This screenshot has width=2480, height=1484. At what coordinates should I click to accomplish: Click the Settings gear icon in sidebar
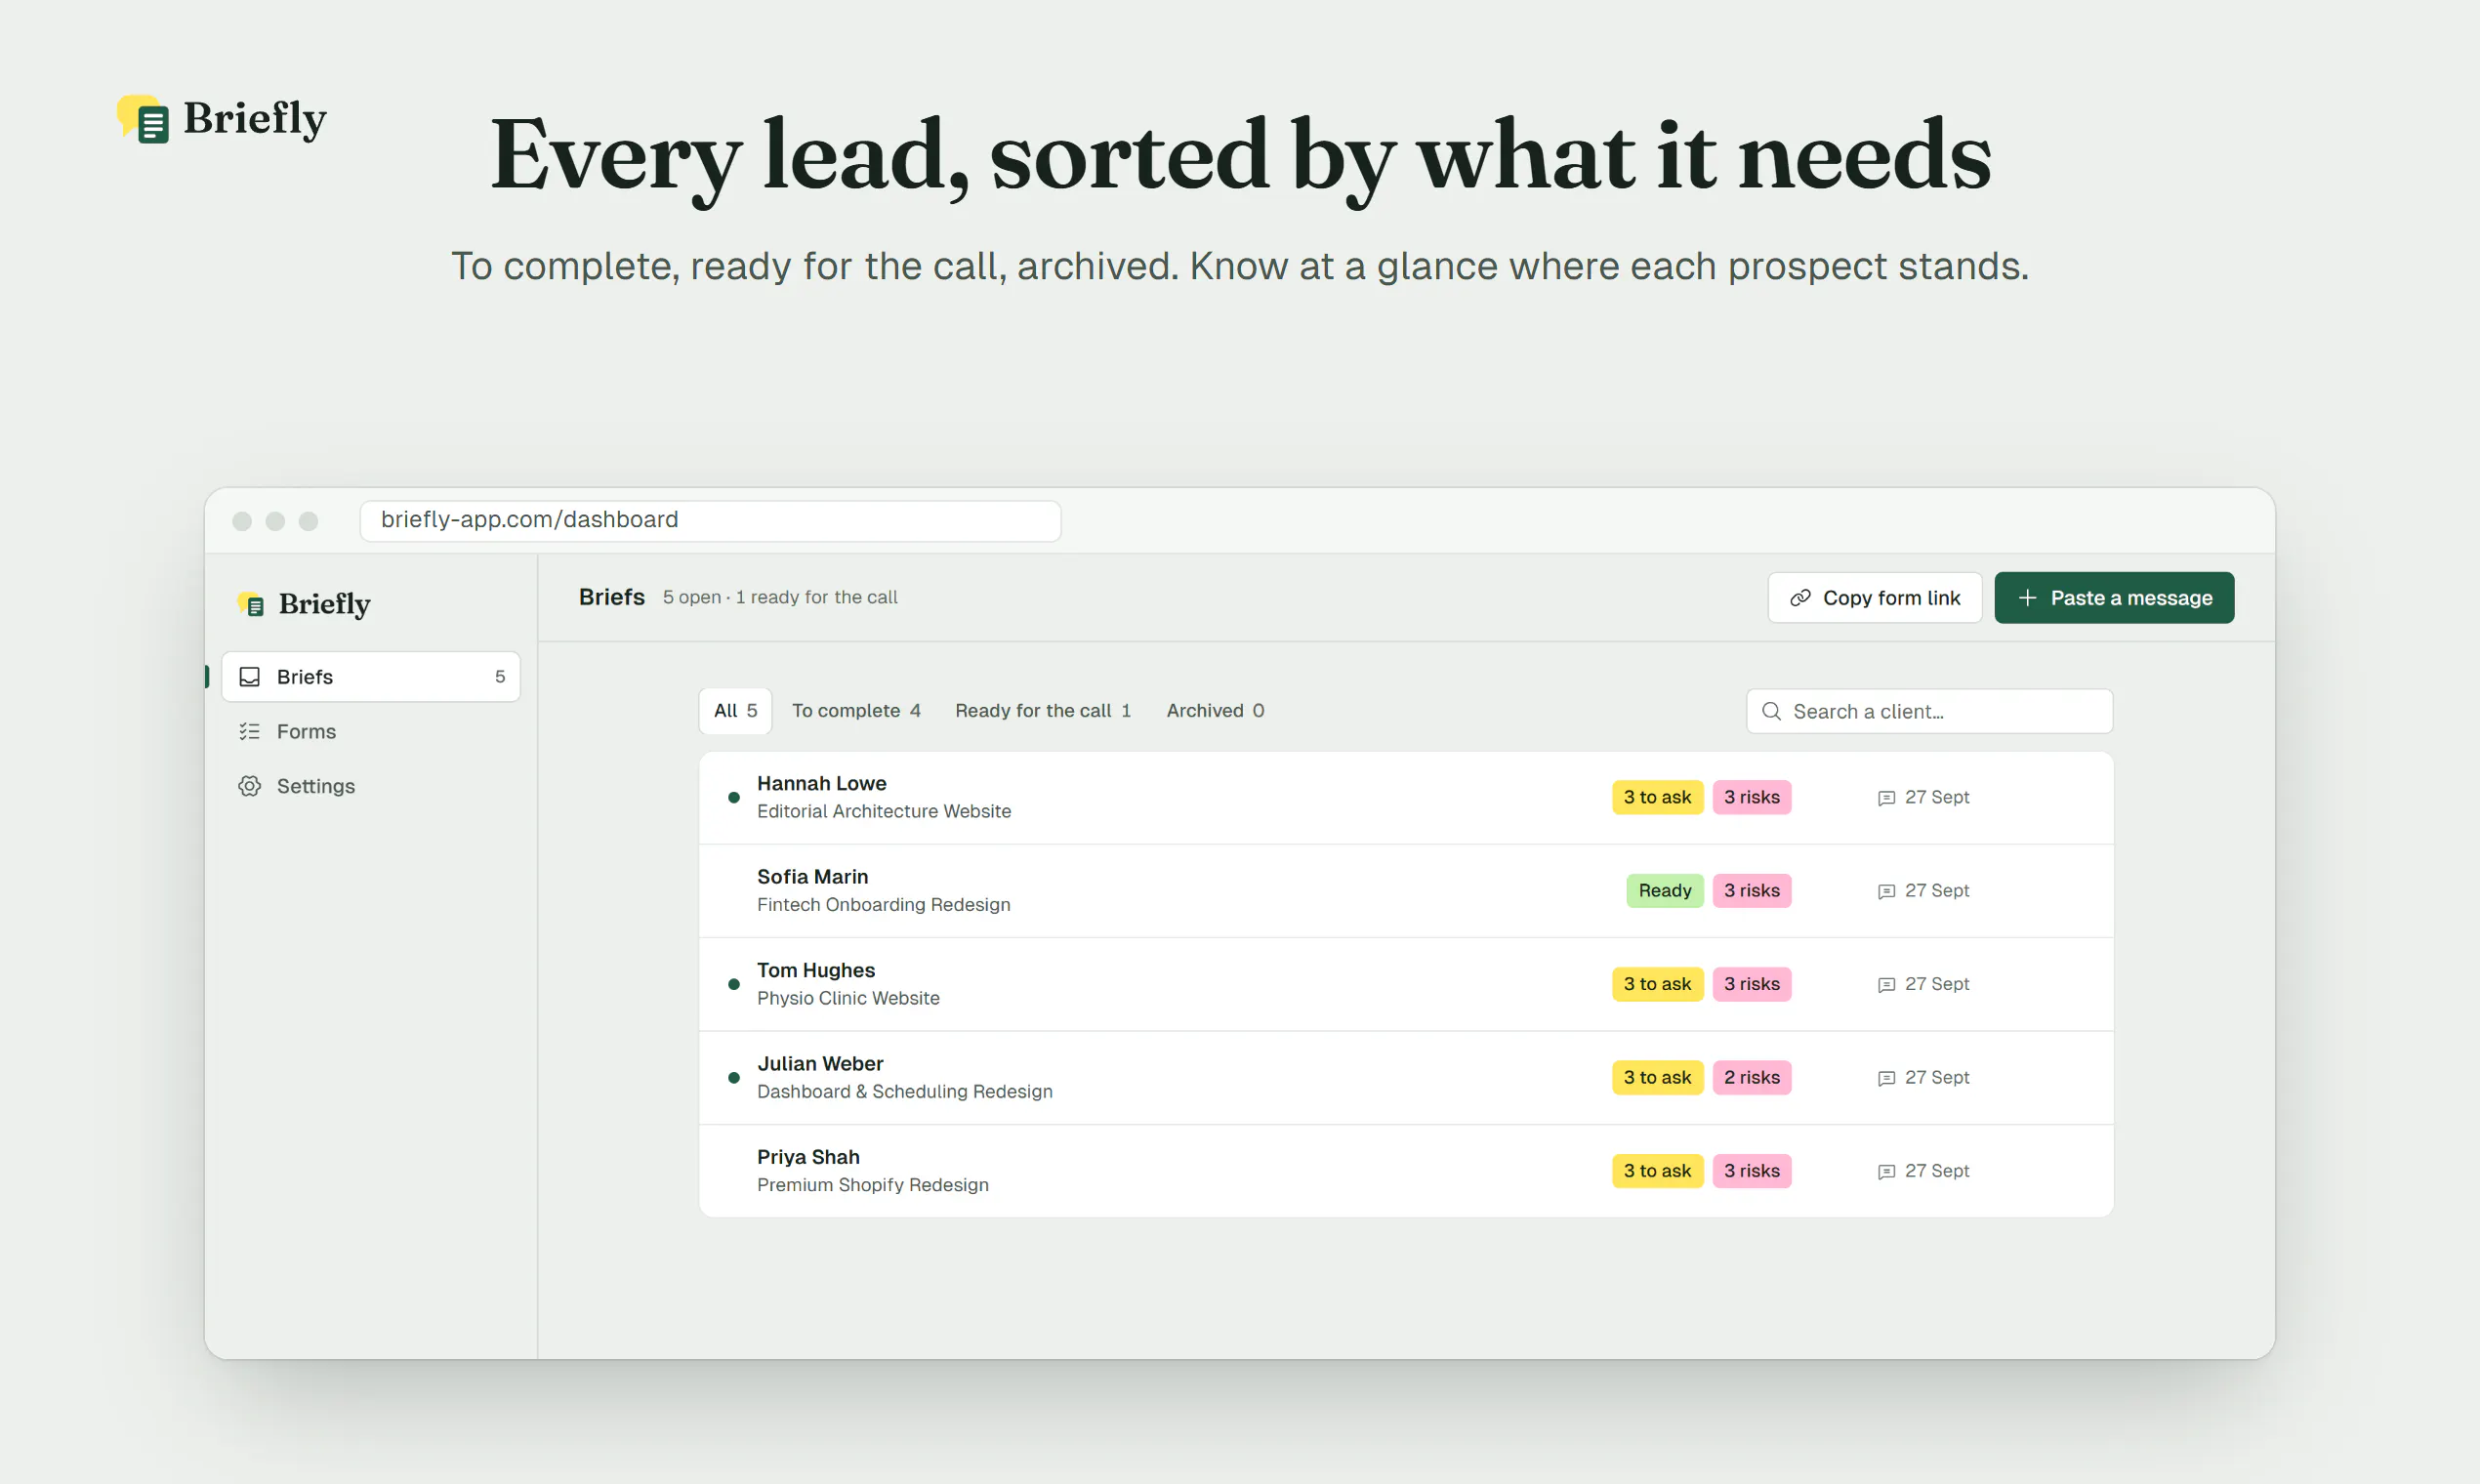(x=250, y=786)
